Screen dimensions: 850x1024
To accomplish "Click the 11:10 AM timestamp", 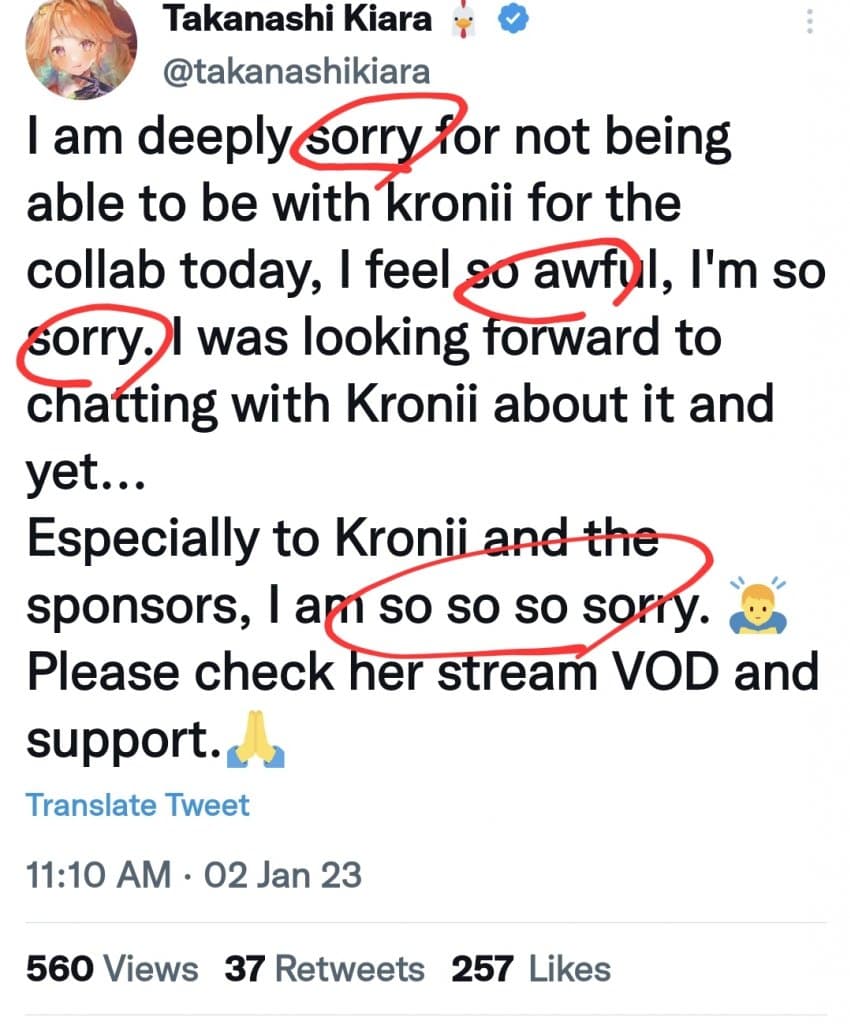I will [98, 876].
